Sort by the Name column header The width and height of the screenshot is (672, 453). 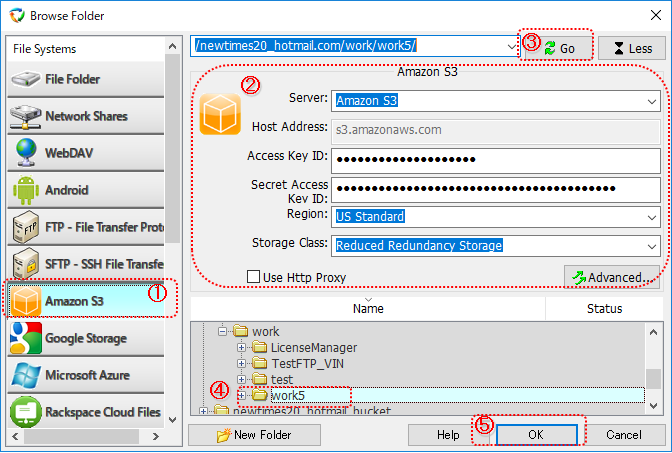[368, 309]
